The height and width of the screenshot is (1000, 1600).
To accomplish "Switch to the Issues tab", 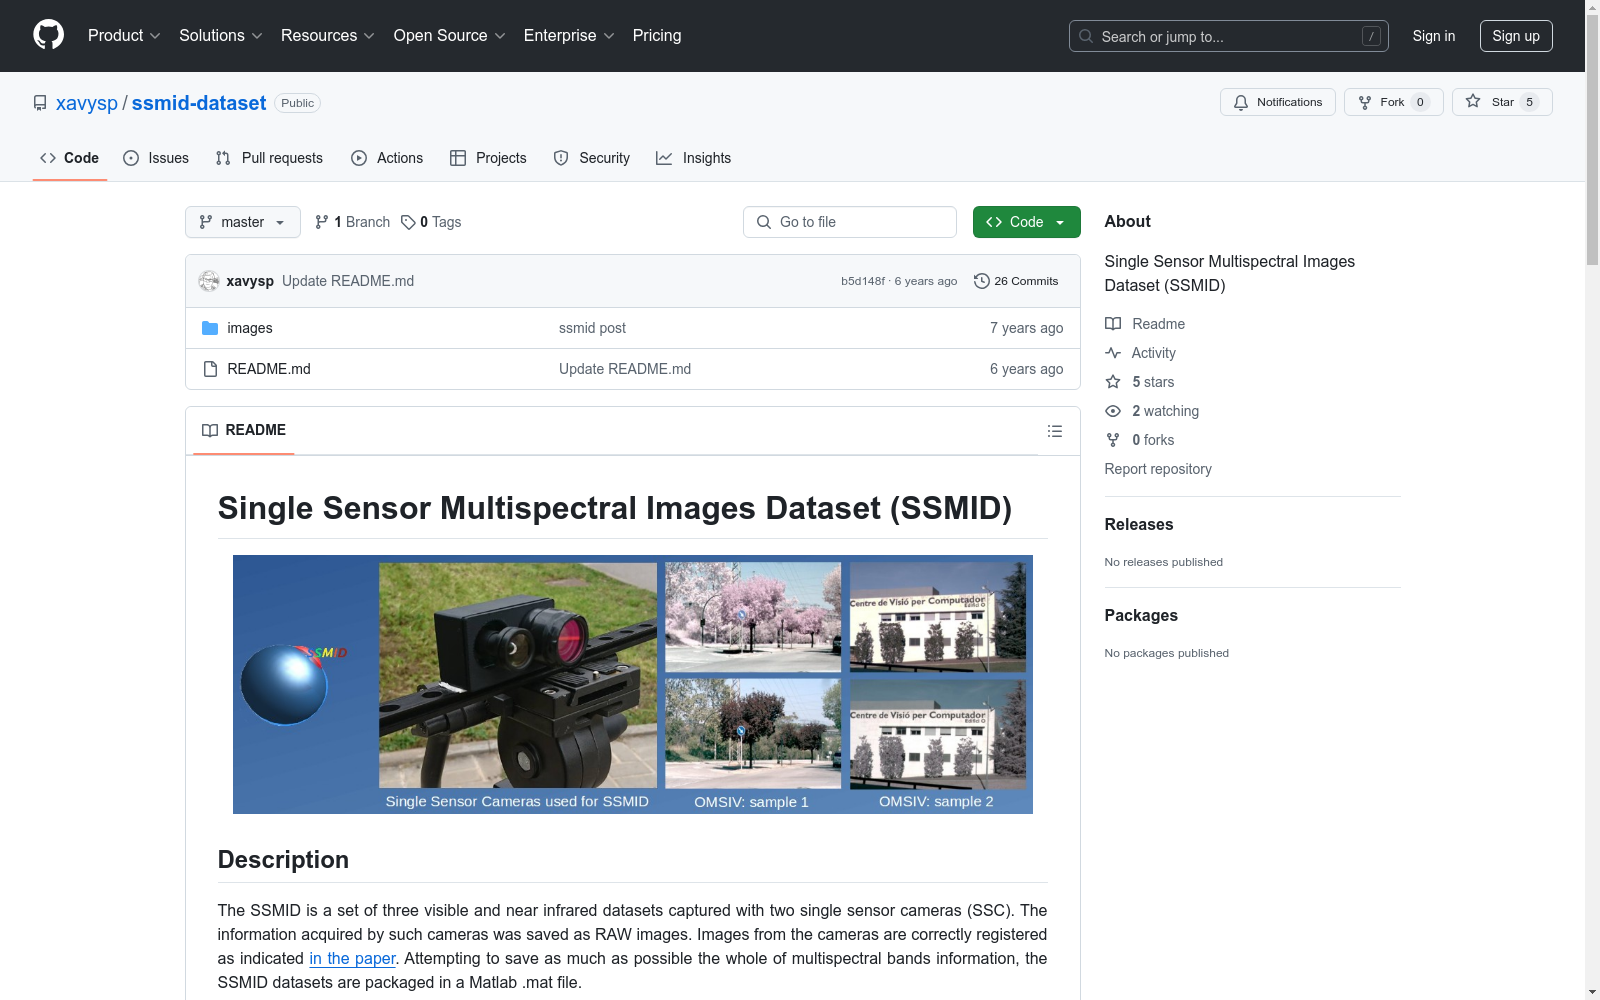I will coord(156,158).
